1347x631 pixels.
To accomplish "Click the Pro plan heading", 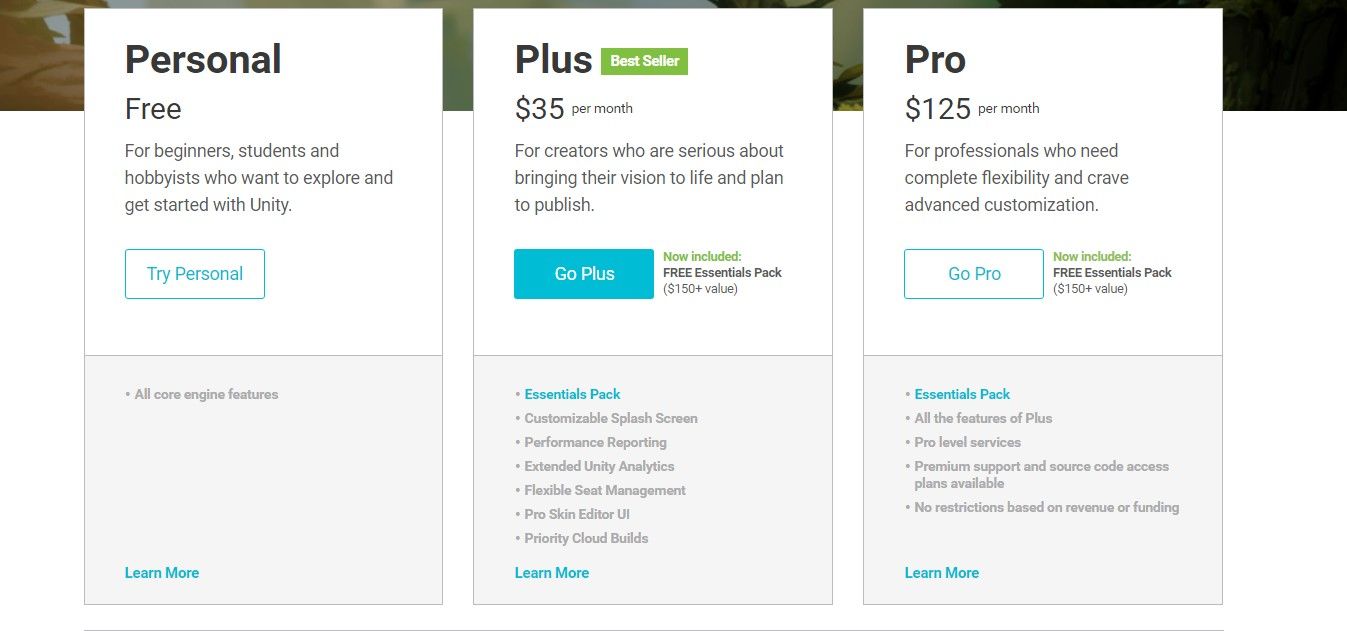I will click(x=935, y=60).
